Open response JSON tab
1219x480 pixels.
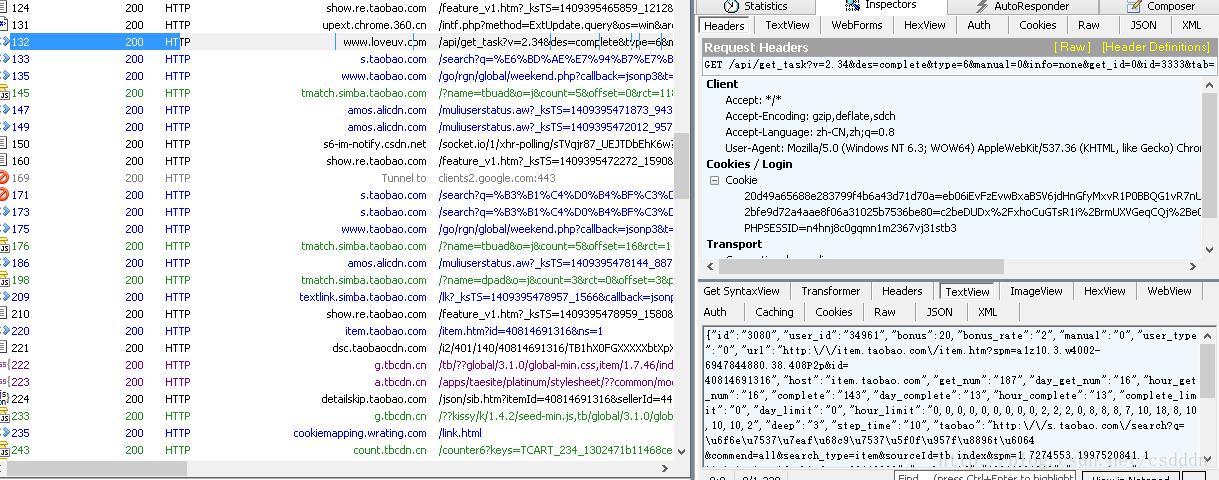point(939,312)
